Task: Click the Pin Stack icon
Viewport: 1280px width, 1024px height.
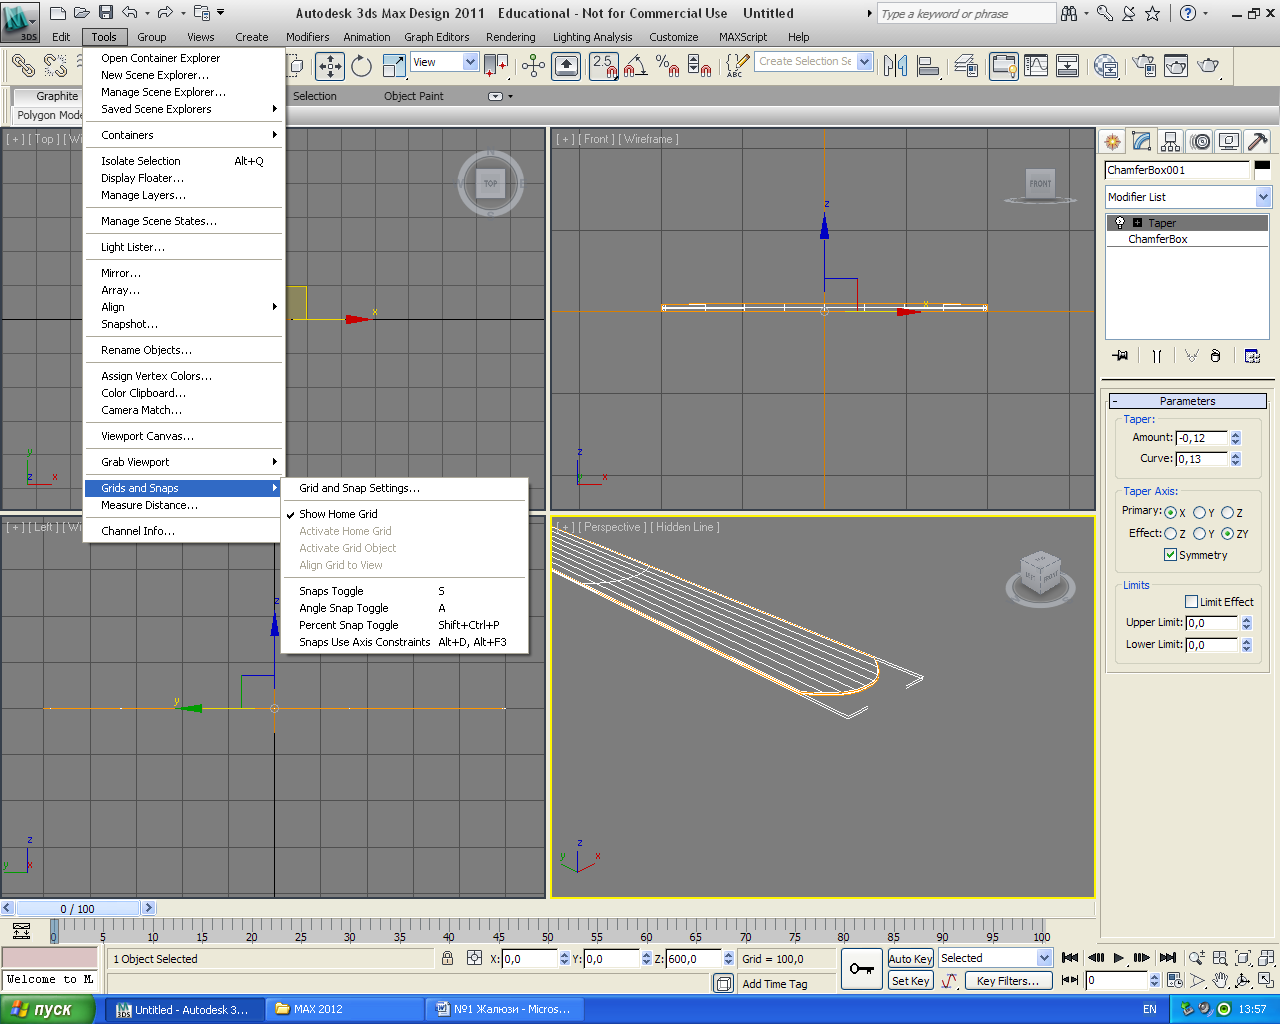Action: click(x=1120, y=355)
